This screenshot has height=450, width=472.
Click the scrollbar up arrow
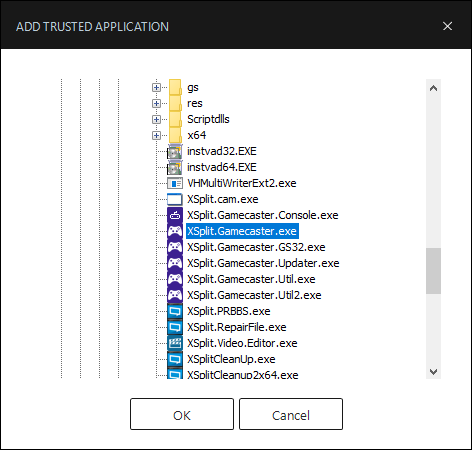coord(433,88)
